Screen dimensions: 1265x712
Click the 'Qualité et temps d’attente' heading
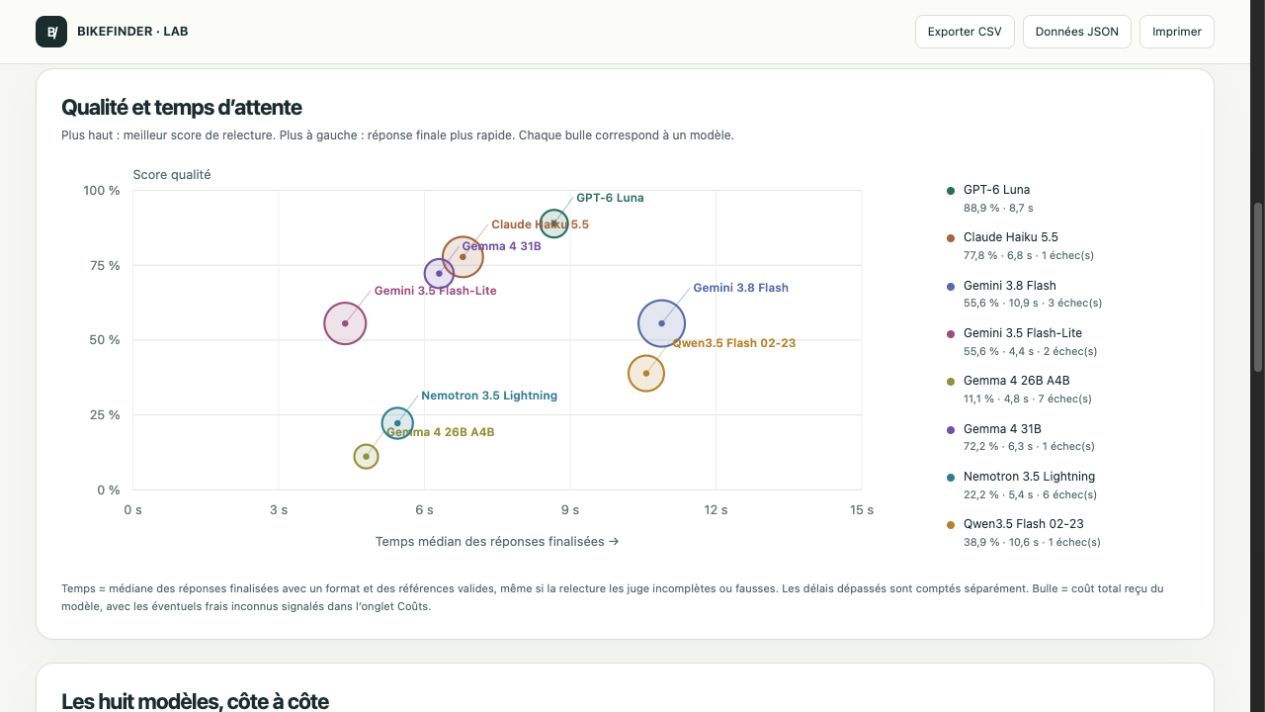pos(181,107)
